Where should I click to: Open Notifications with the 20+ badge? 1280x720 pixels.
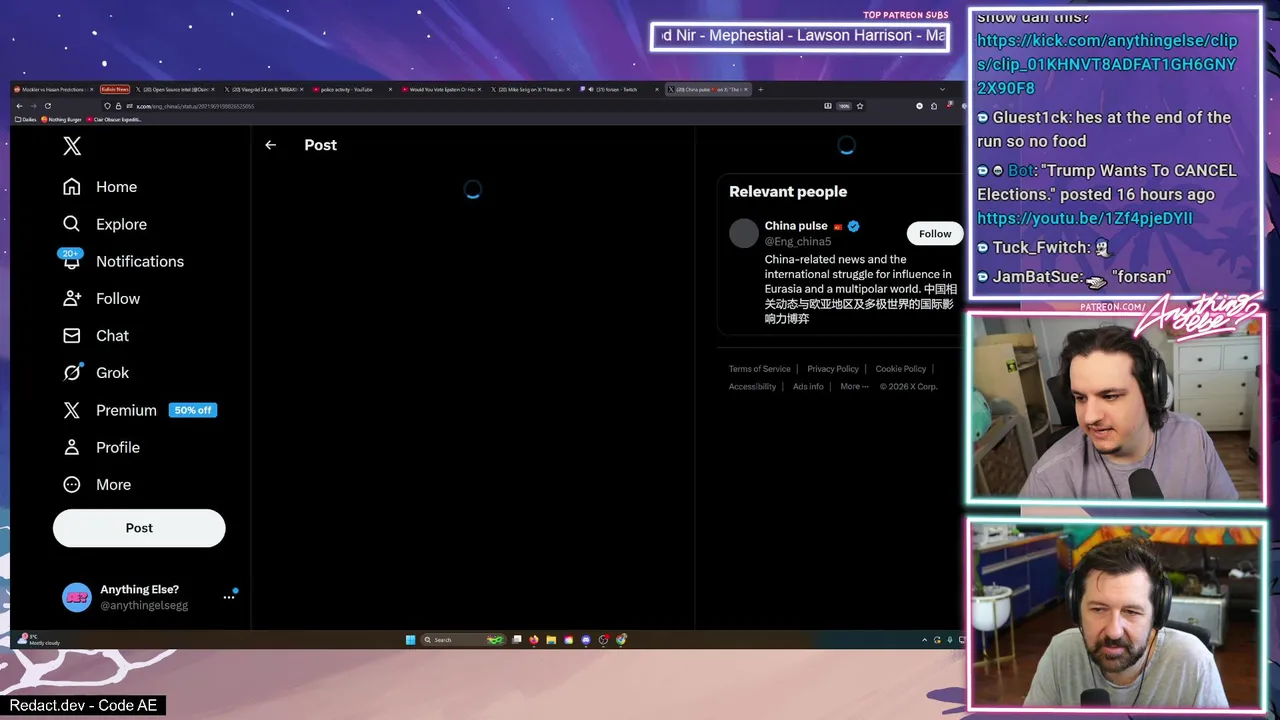click(122, 261)
